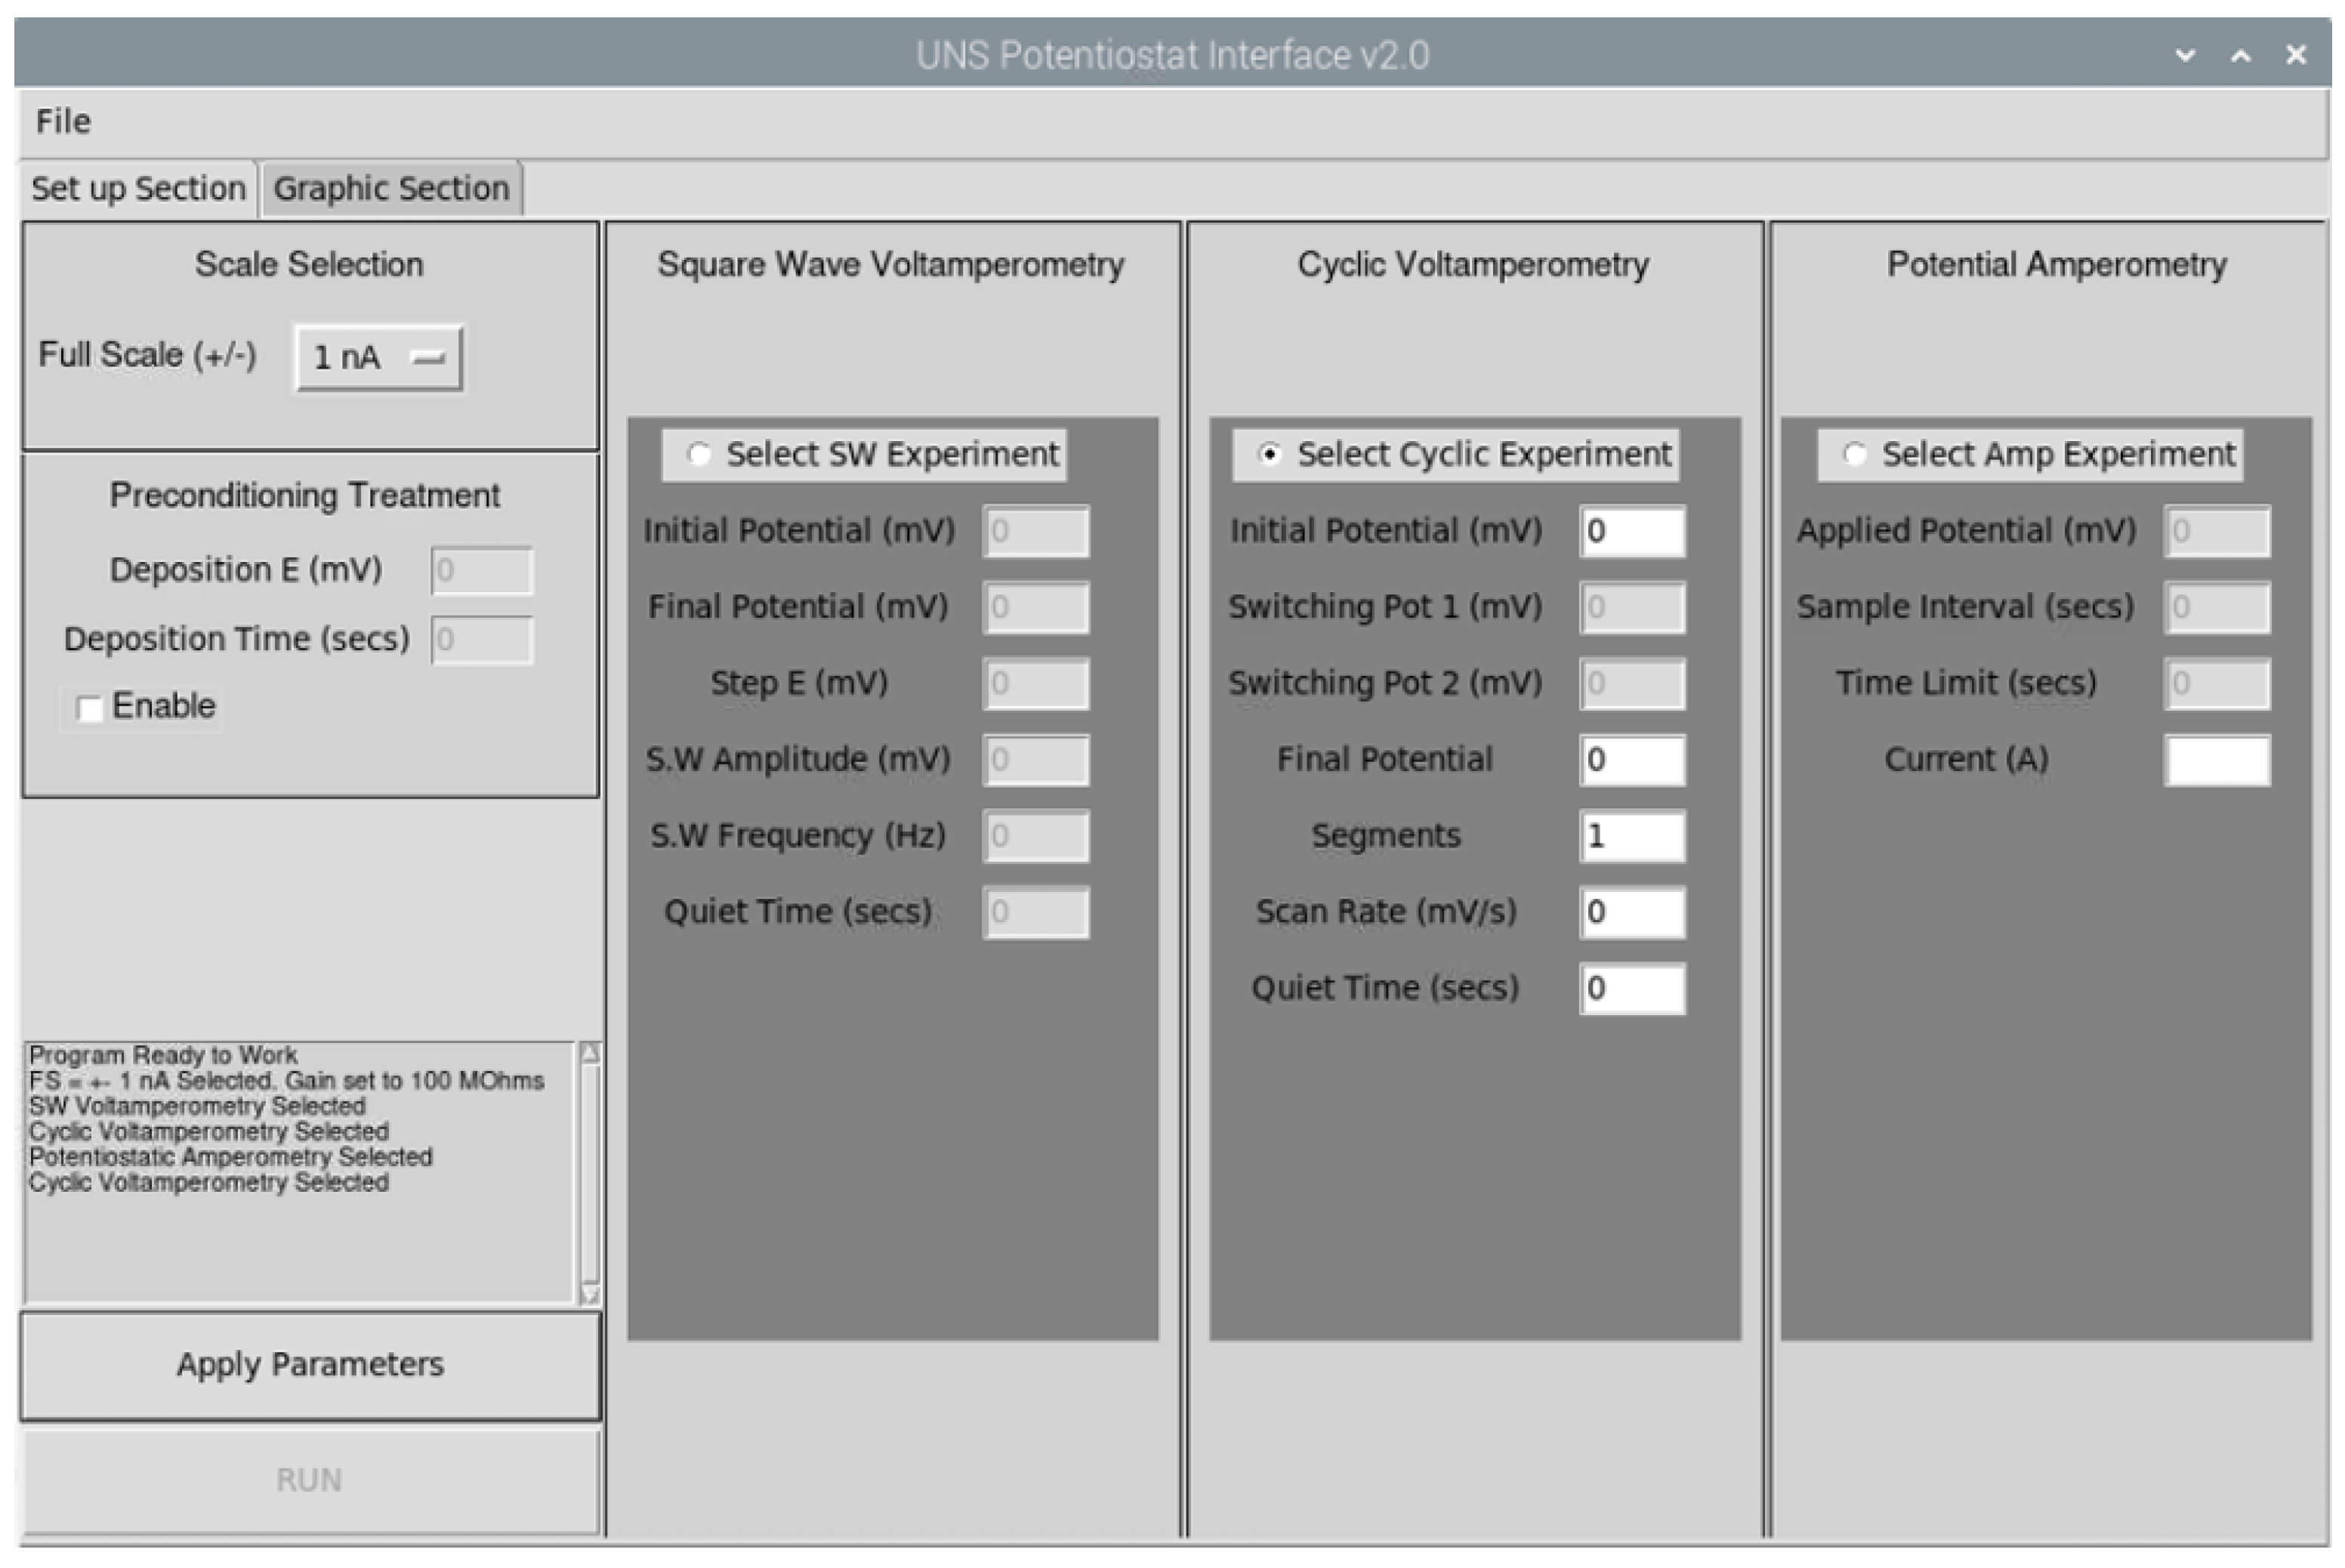Select Amp Experiment radio button

1854,455
